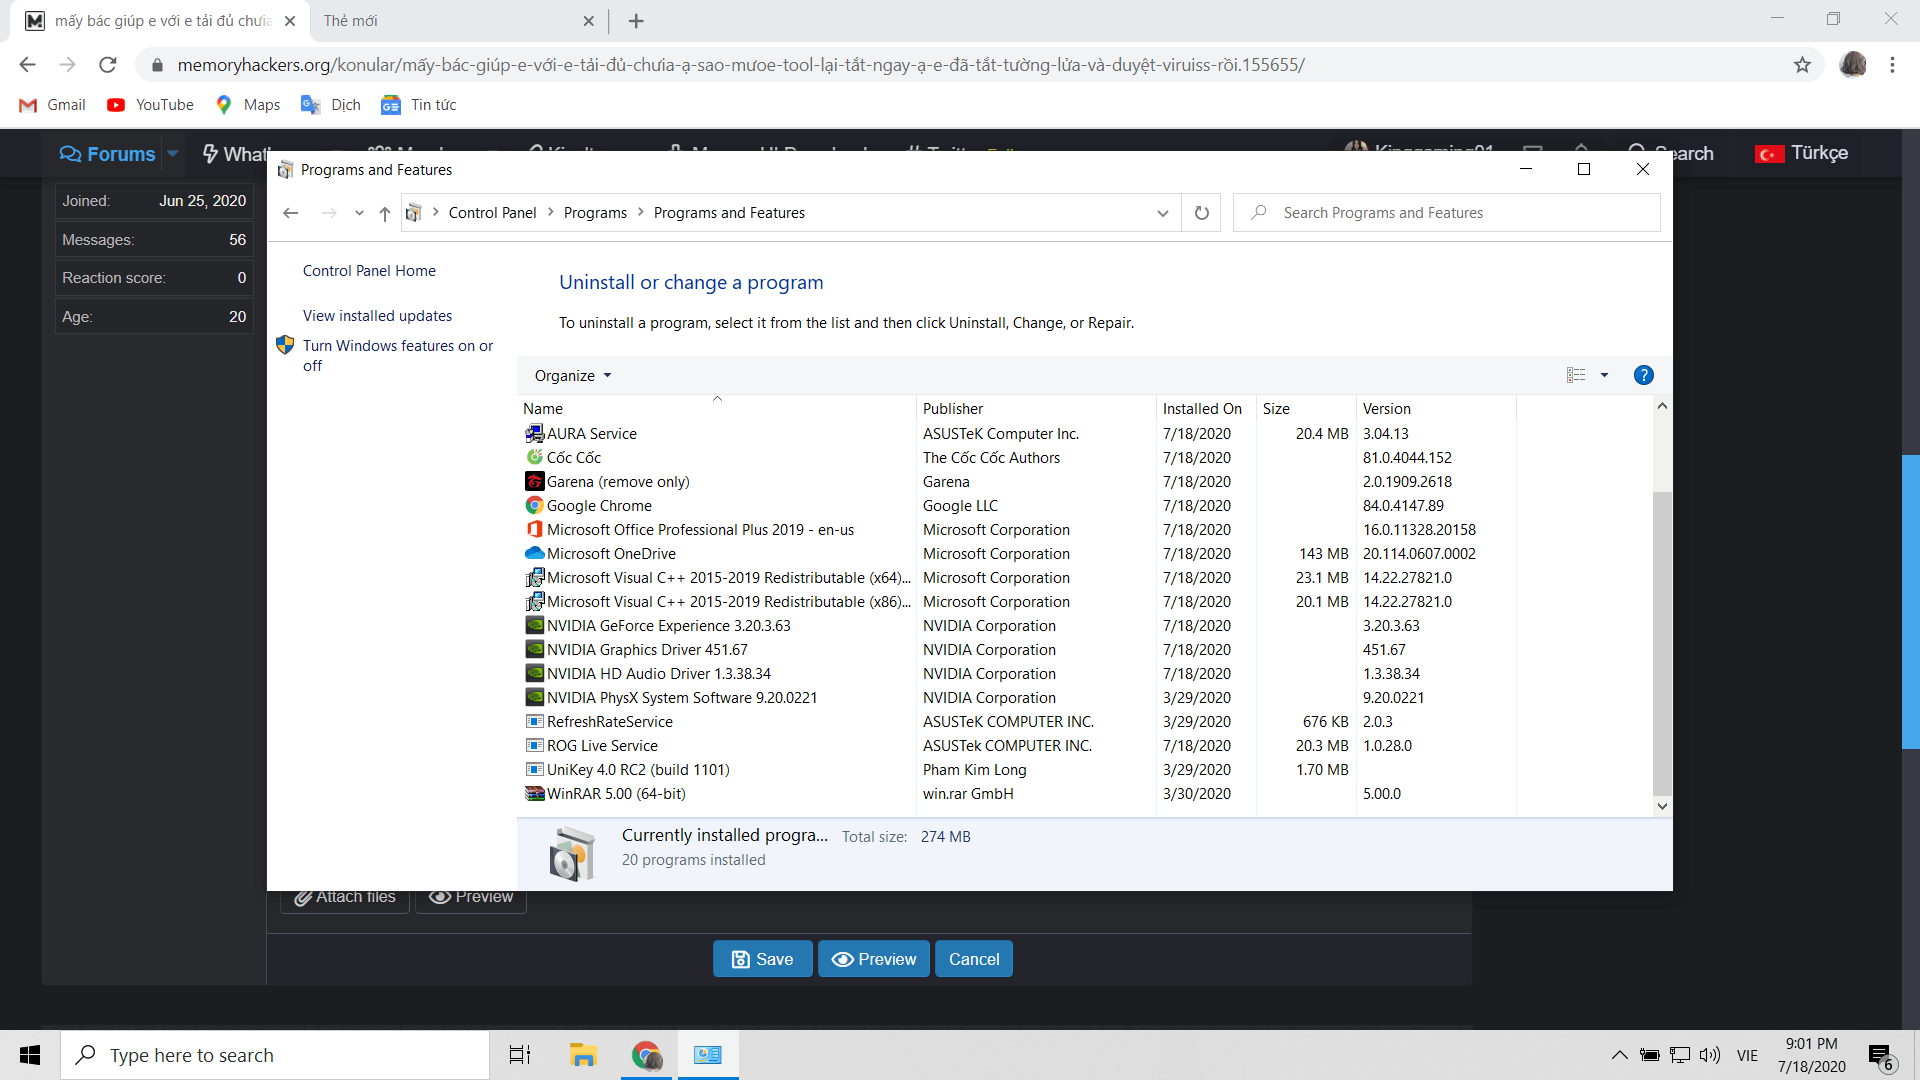
Task: Select ROG Live Service row
Action: 1018,745
